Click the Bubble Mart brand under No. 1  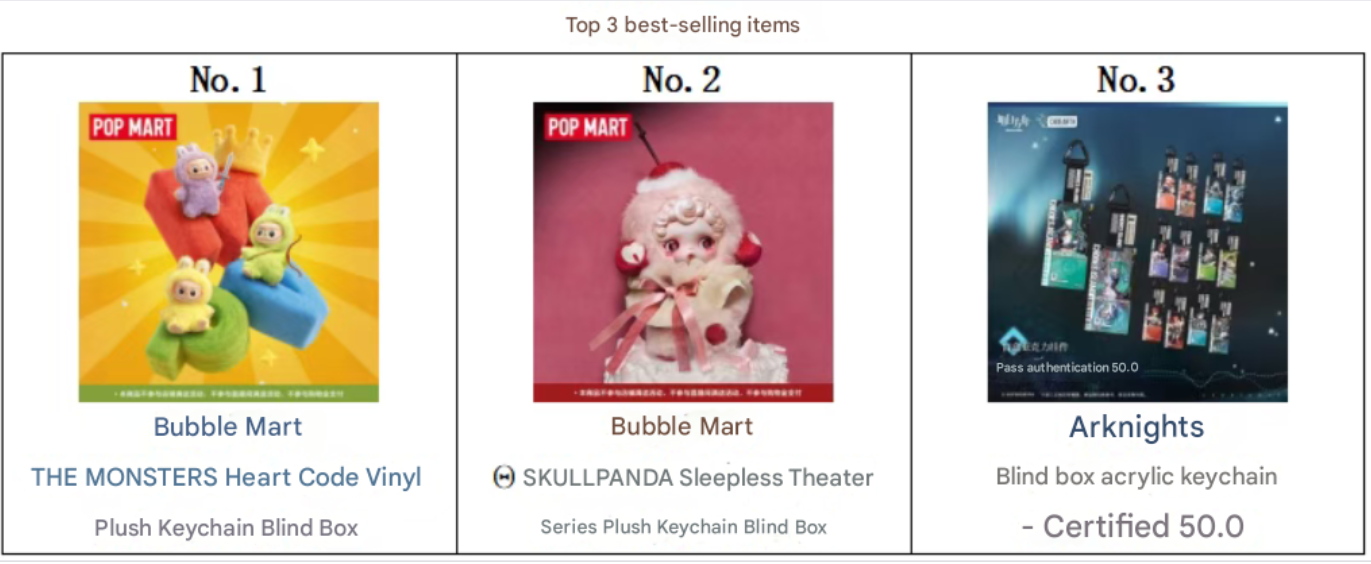pos(228,427)
